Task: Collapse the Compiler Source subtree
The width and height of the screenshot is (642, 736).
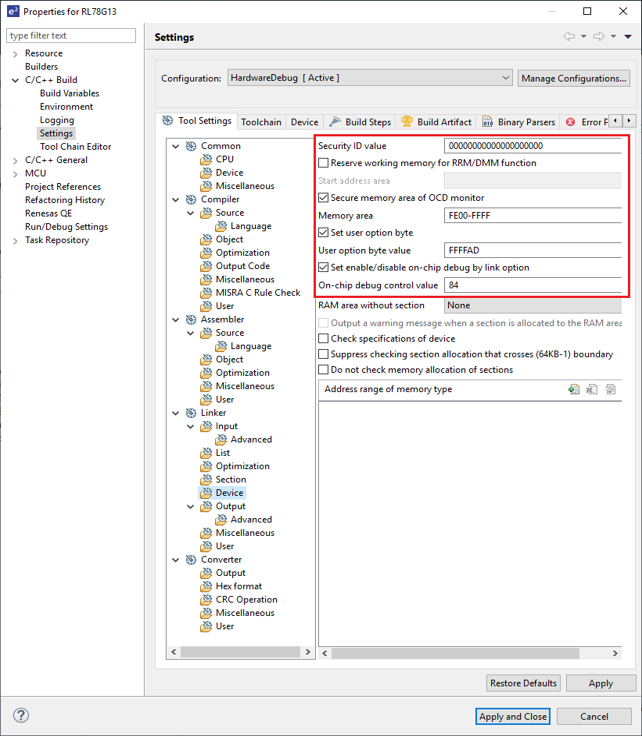Action: 191,213
